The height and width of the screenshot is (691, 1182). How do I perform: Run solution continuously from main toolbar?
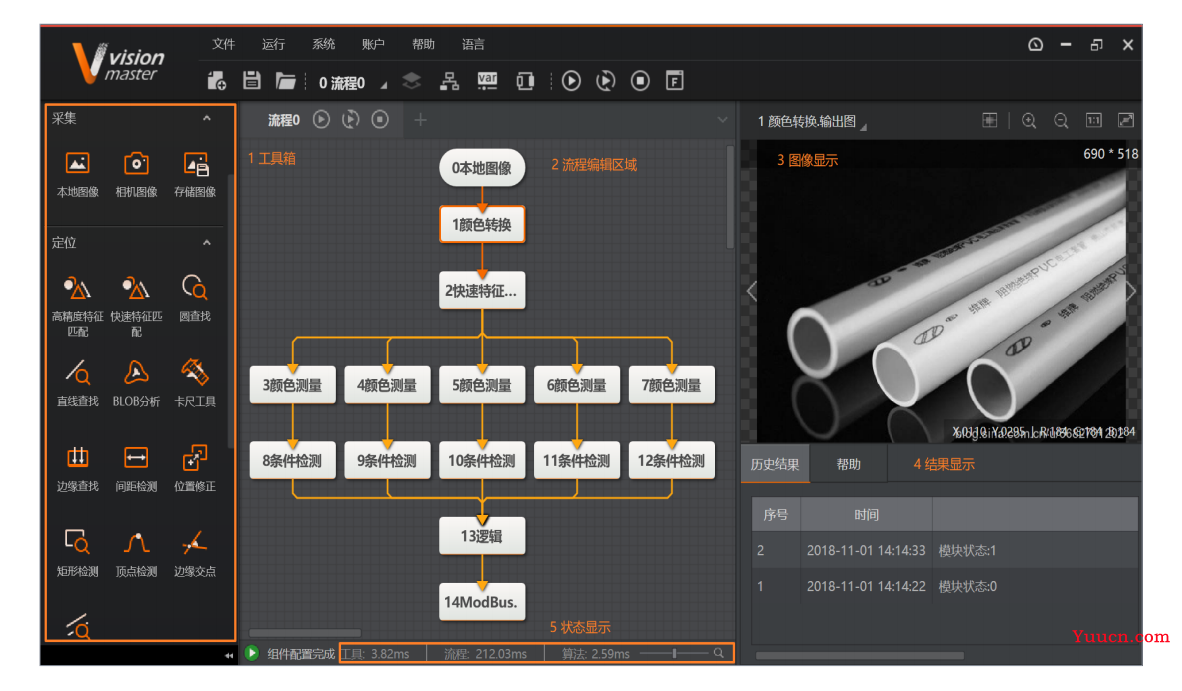point(606,81)
